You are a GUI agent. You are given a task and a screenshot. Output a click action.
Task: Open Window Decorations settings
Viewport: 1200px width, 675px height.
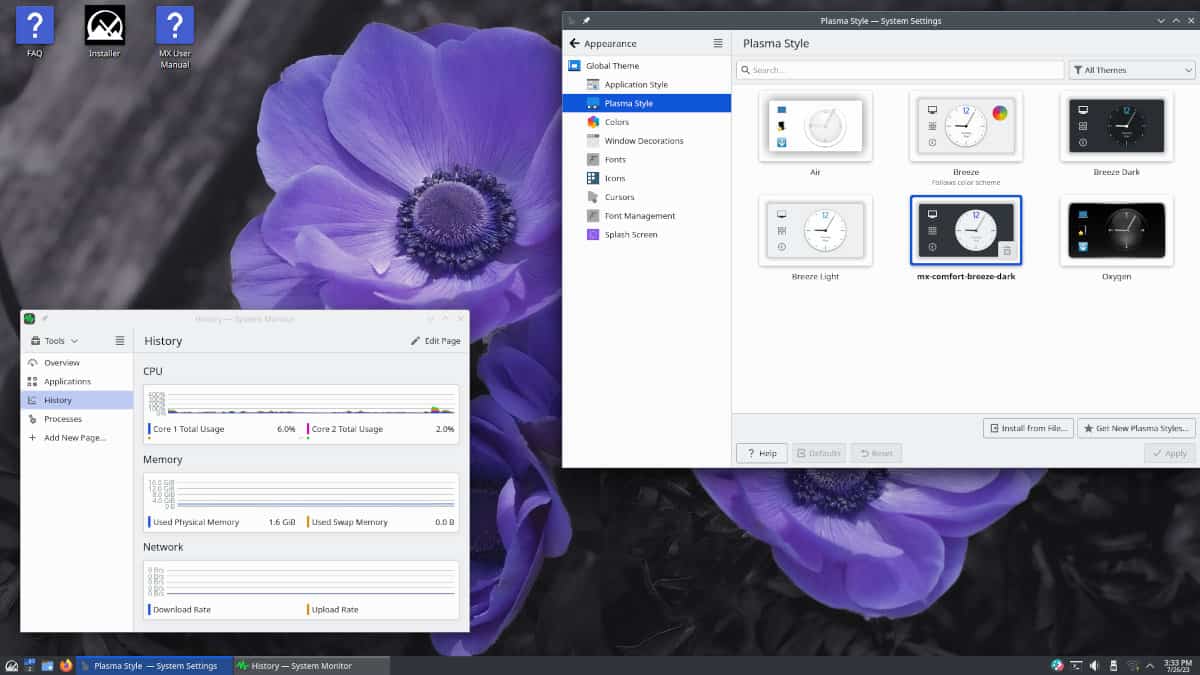[x=643, y=141]
